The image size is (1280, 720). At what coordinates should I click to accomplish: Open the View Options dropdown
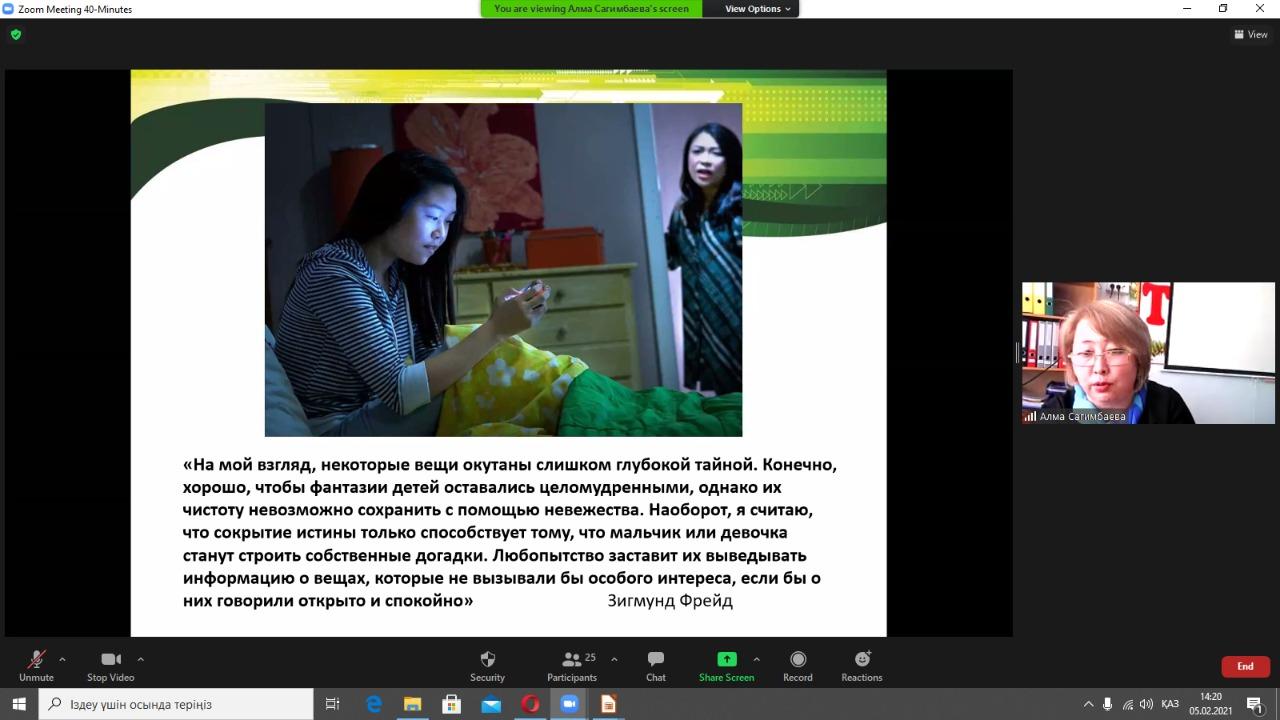[x=757, y=9]
